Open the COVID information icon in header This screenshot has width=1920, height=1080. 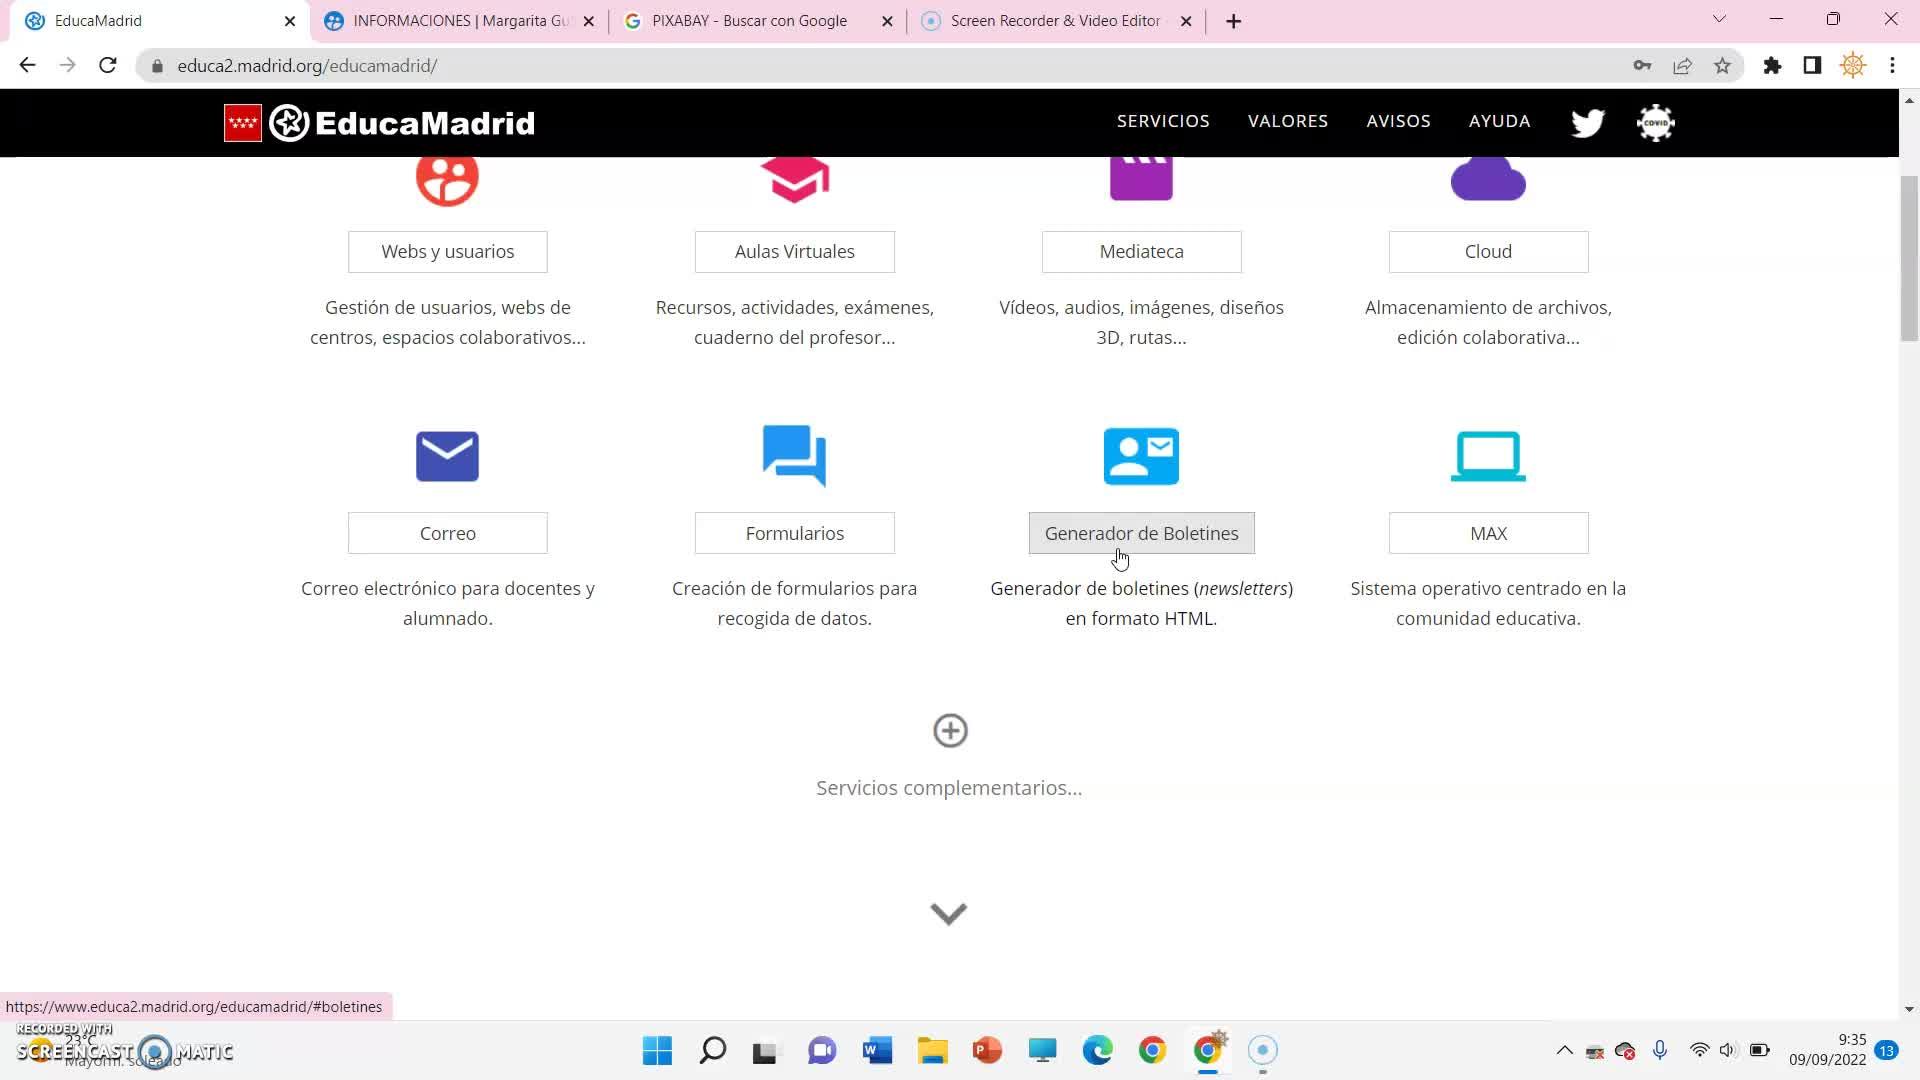1655,123
